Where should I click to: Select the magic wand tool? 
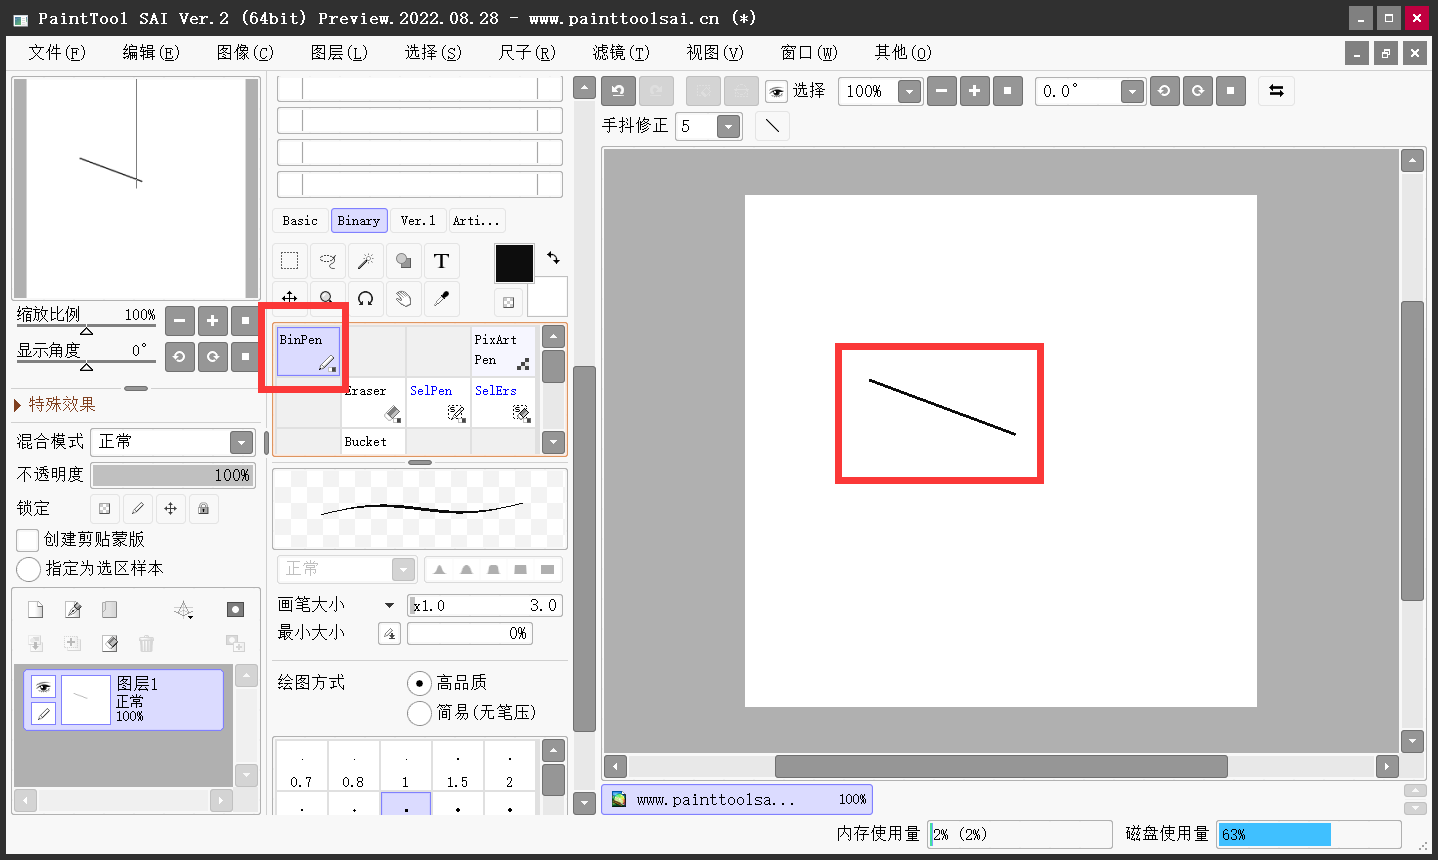point(366,261)
